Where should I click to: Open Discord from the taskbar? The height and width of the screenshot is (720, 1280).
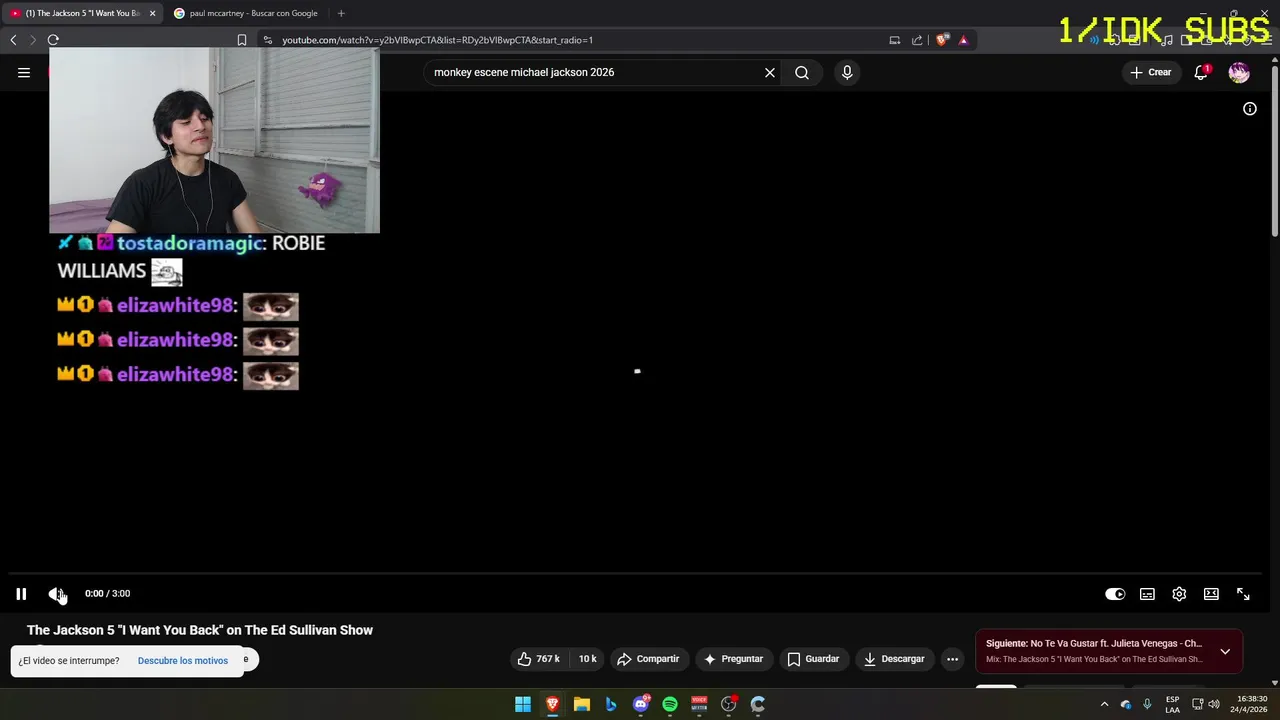641,704
